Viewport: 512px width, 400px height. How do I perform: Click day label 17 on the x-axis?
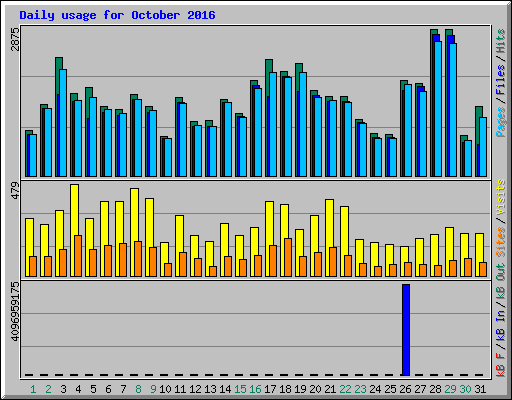tap(270, 389)
